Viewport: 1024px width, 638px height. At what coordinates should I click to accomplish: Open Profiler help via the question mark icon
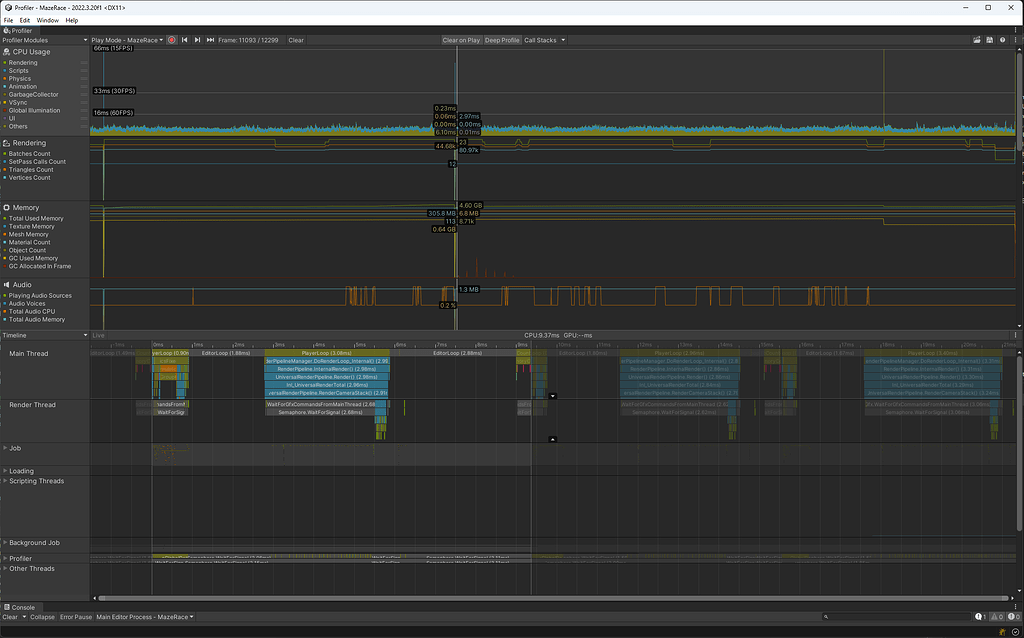click(x=1002, y=40)
